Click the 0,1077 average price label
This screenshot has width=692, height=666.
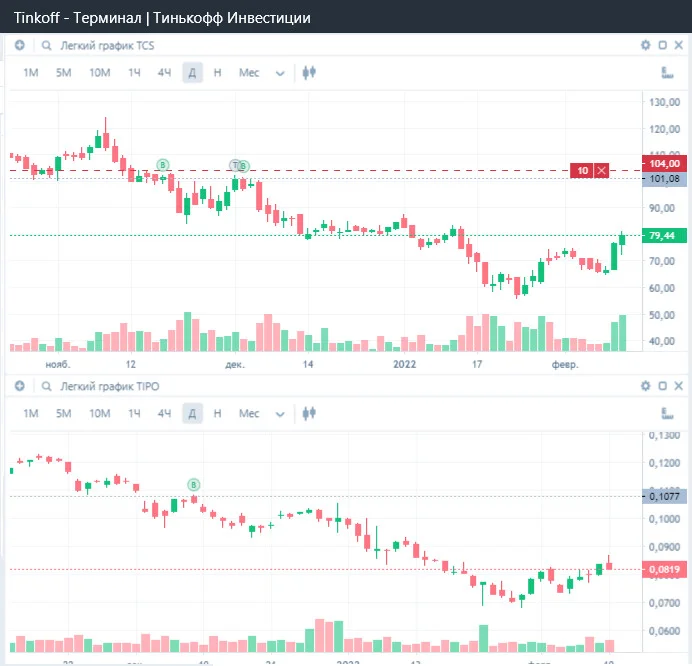664,497
